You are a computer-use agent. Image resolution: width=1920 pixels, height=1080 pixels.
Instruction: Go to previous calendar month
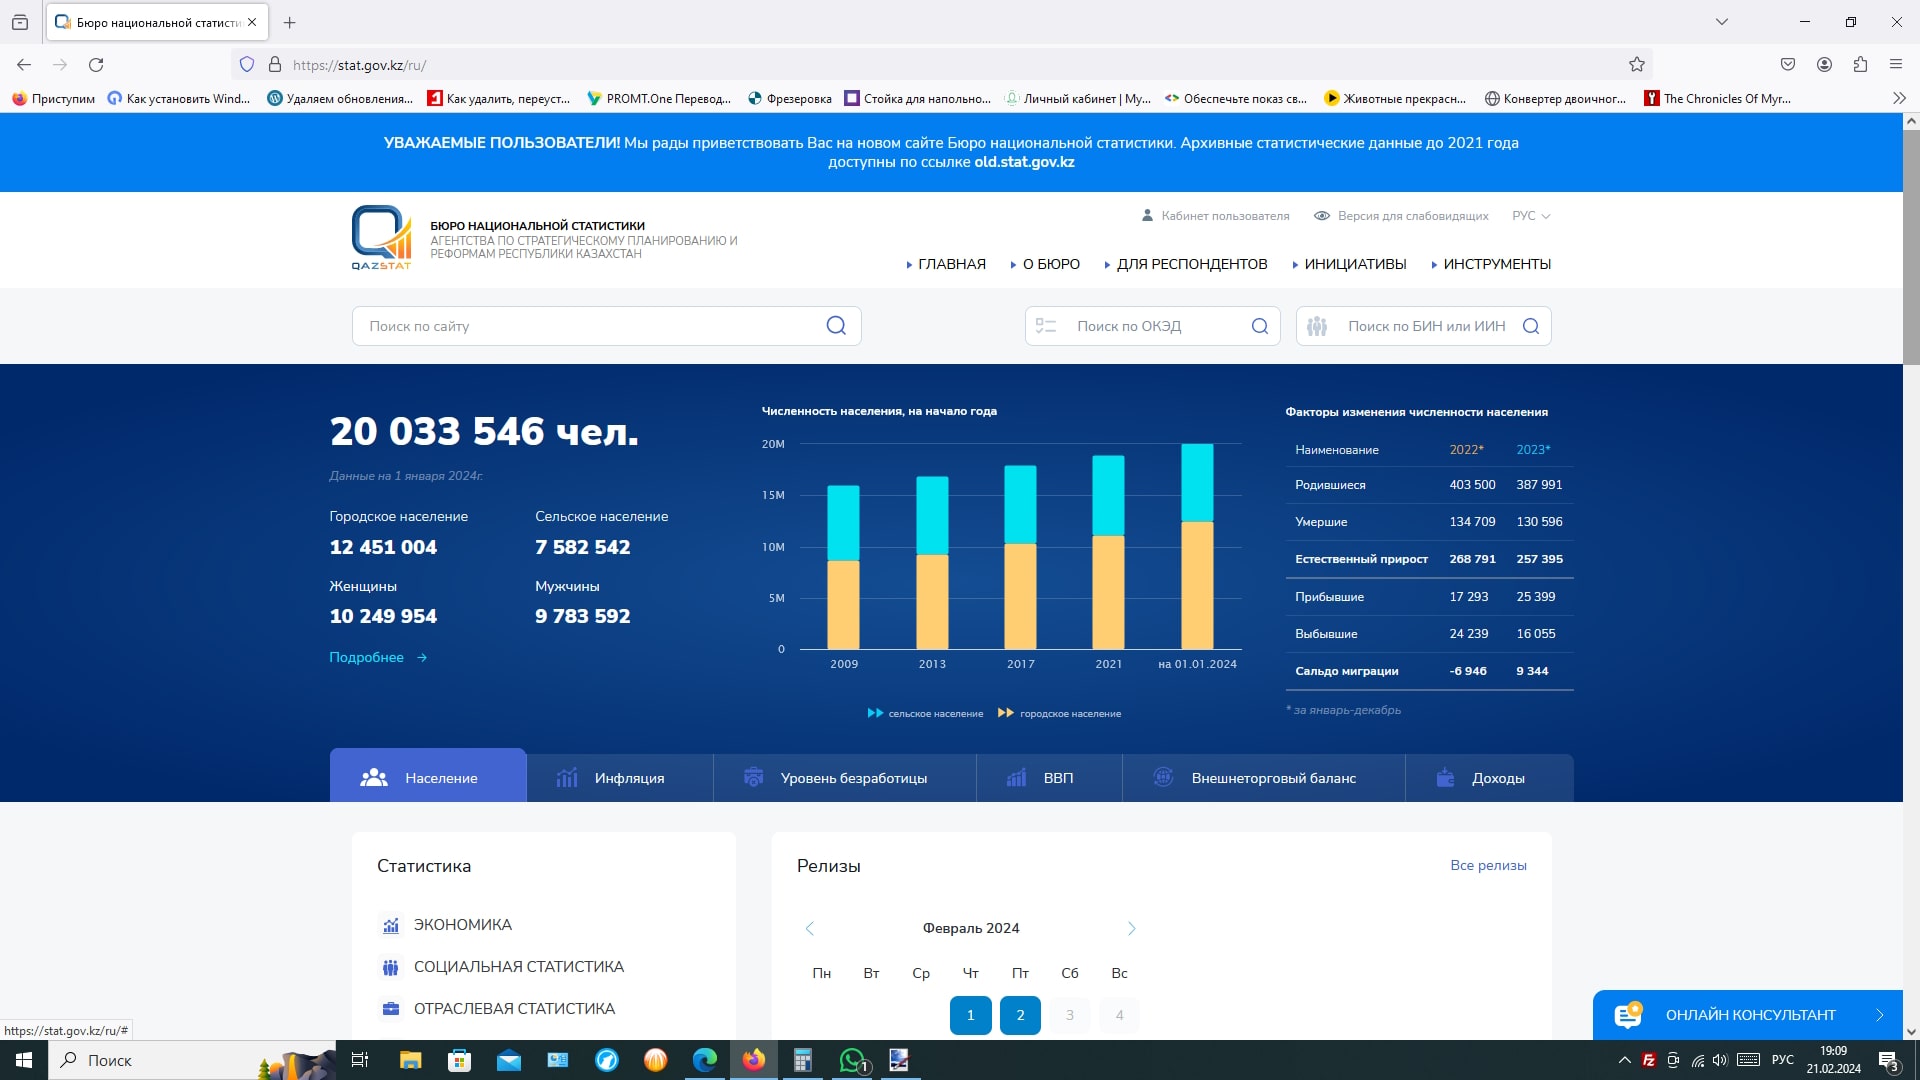[810, 928]
